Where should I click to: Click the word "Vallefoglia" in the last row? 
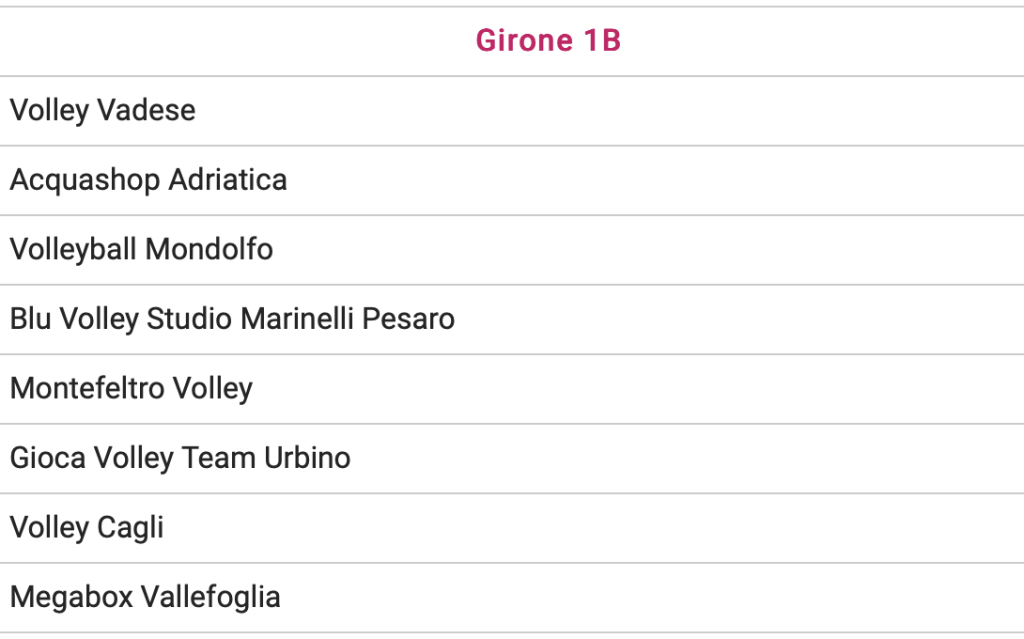pos(210,597)
